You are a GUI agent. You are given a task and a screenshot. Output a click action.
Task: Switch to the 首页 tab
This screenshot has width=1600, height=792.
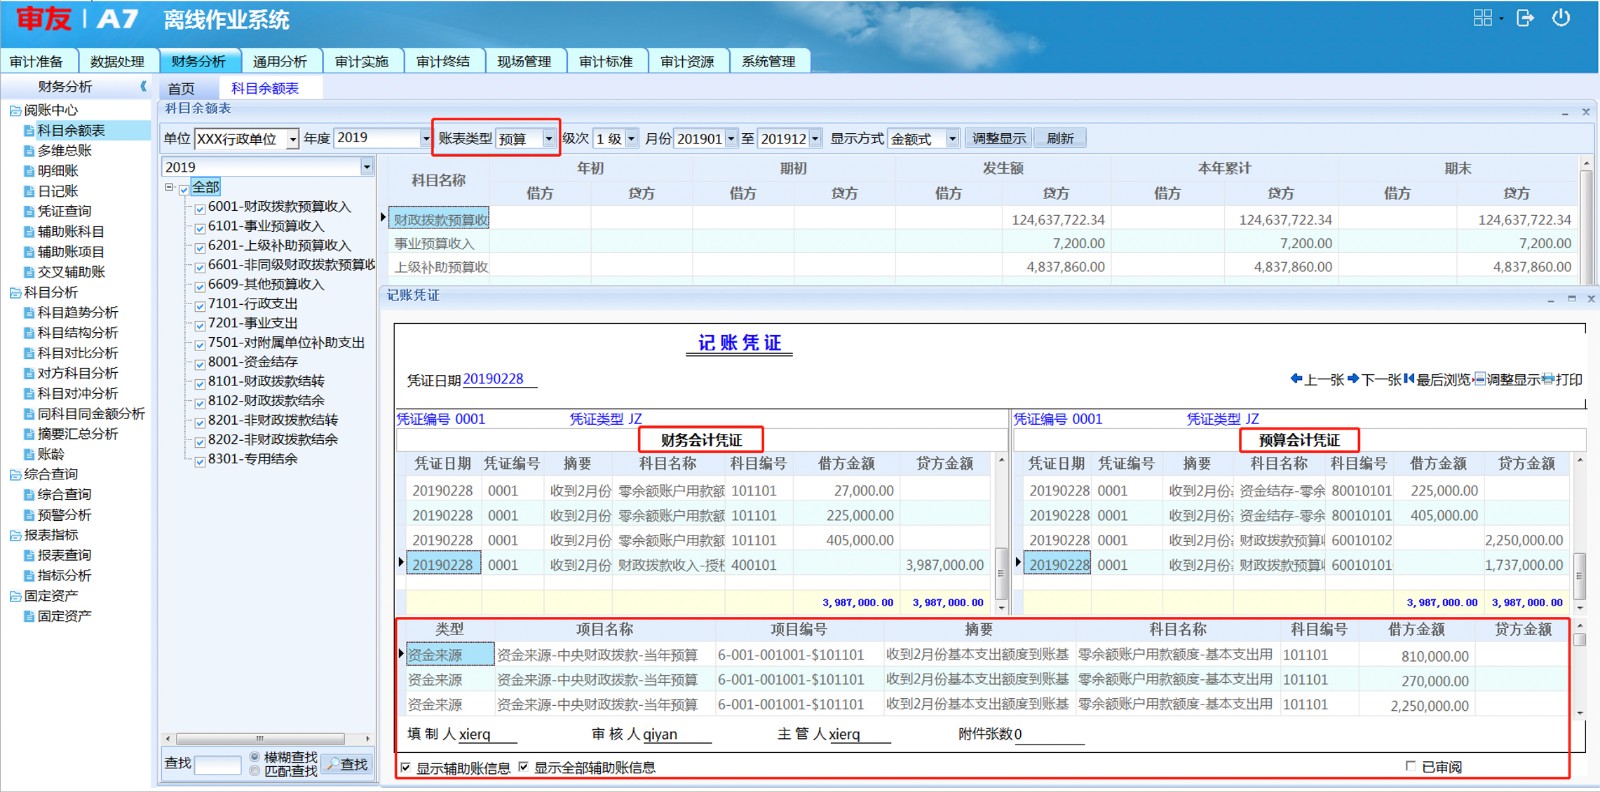tap(181, 89)
